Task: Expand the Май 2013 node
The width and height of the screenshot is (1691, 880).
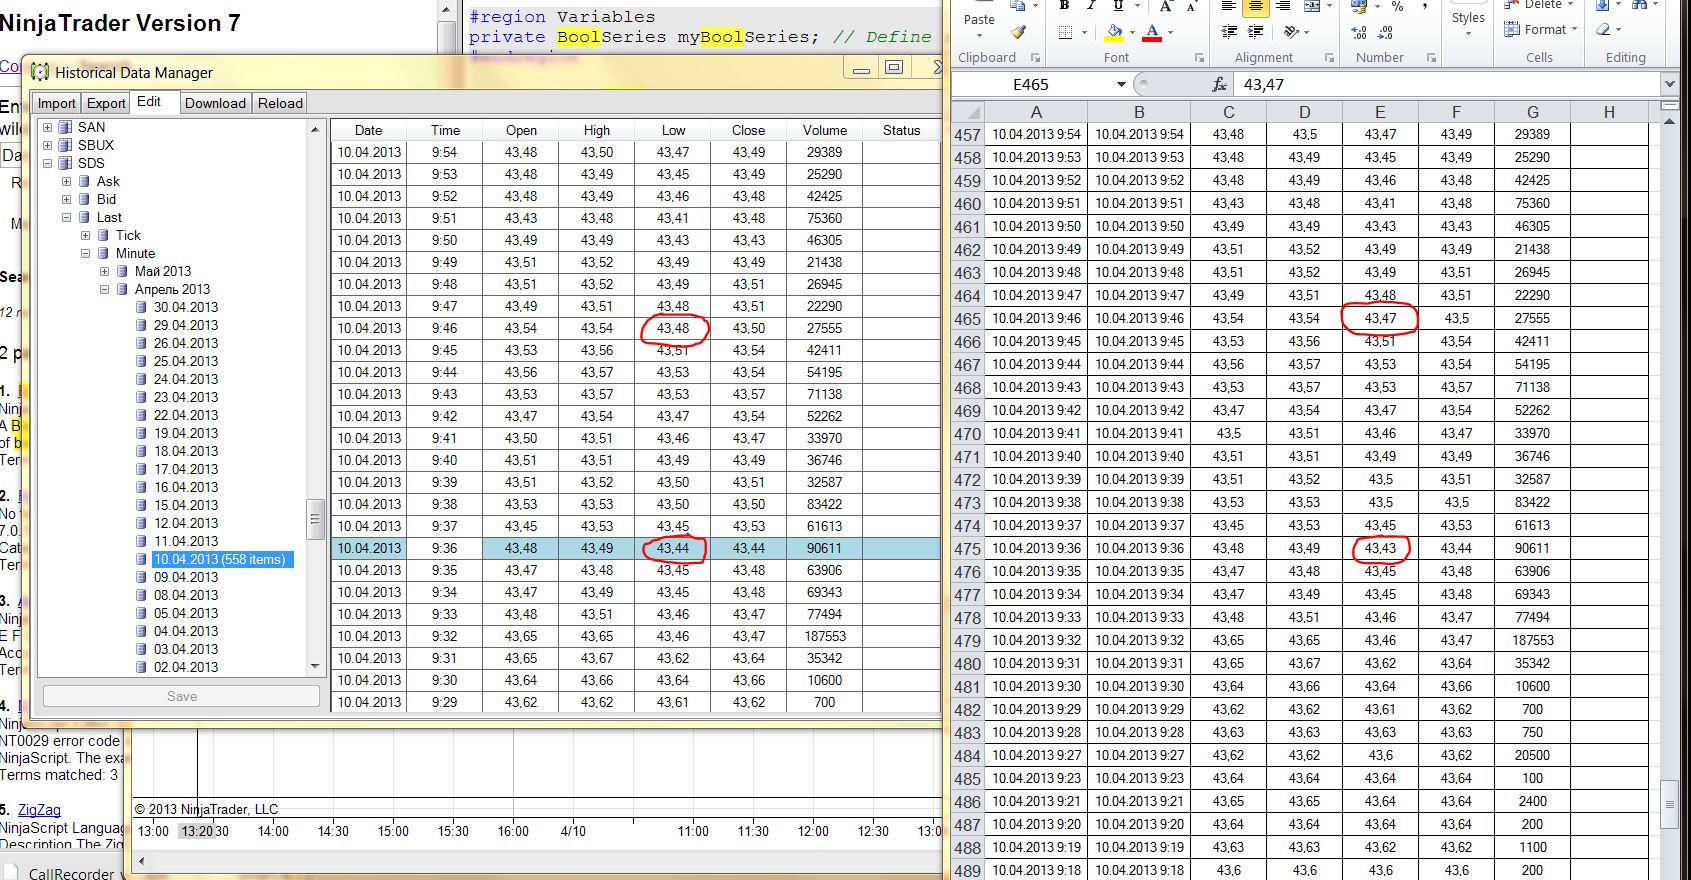Action: 104,271
